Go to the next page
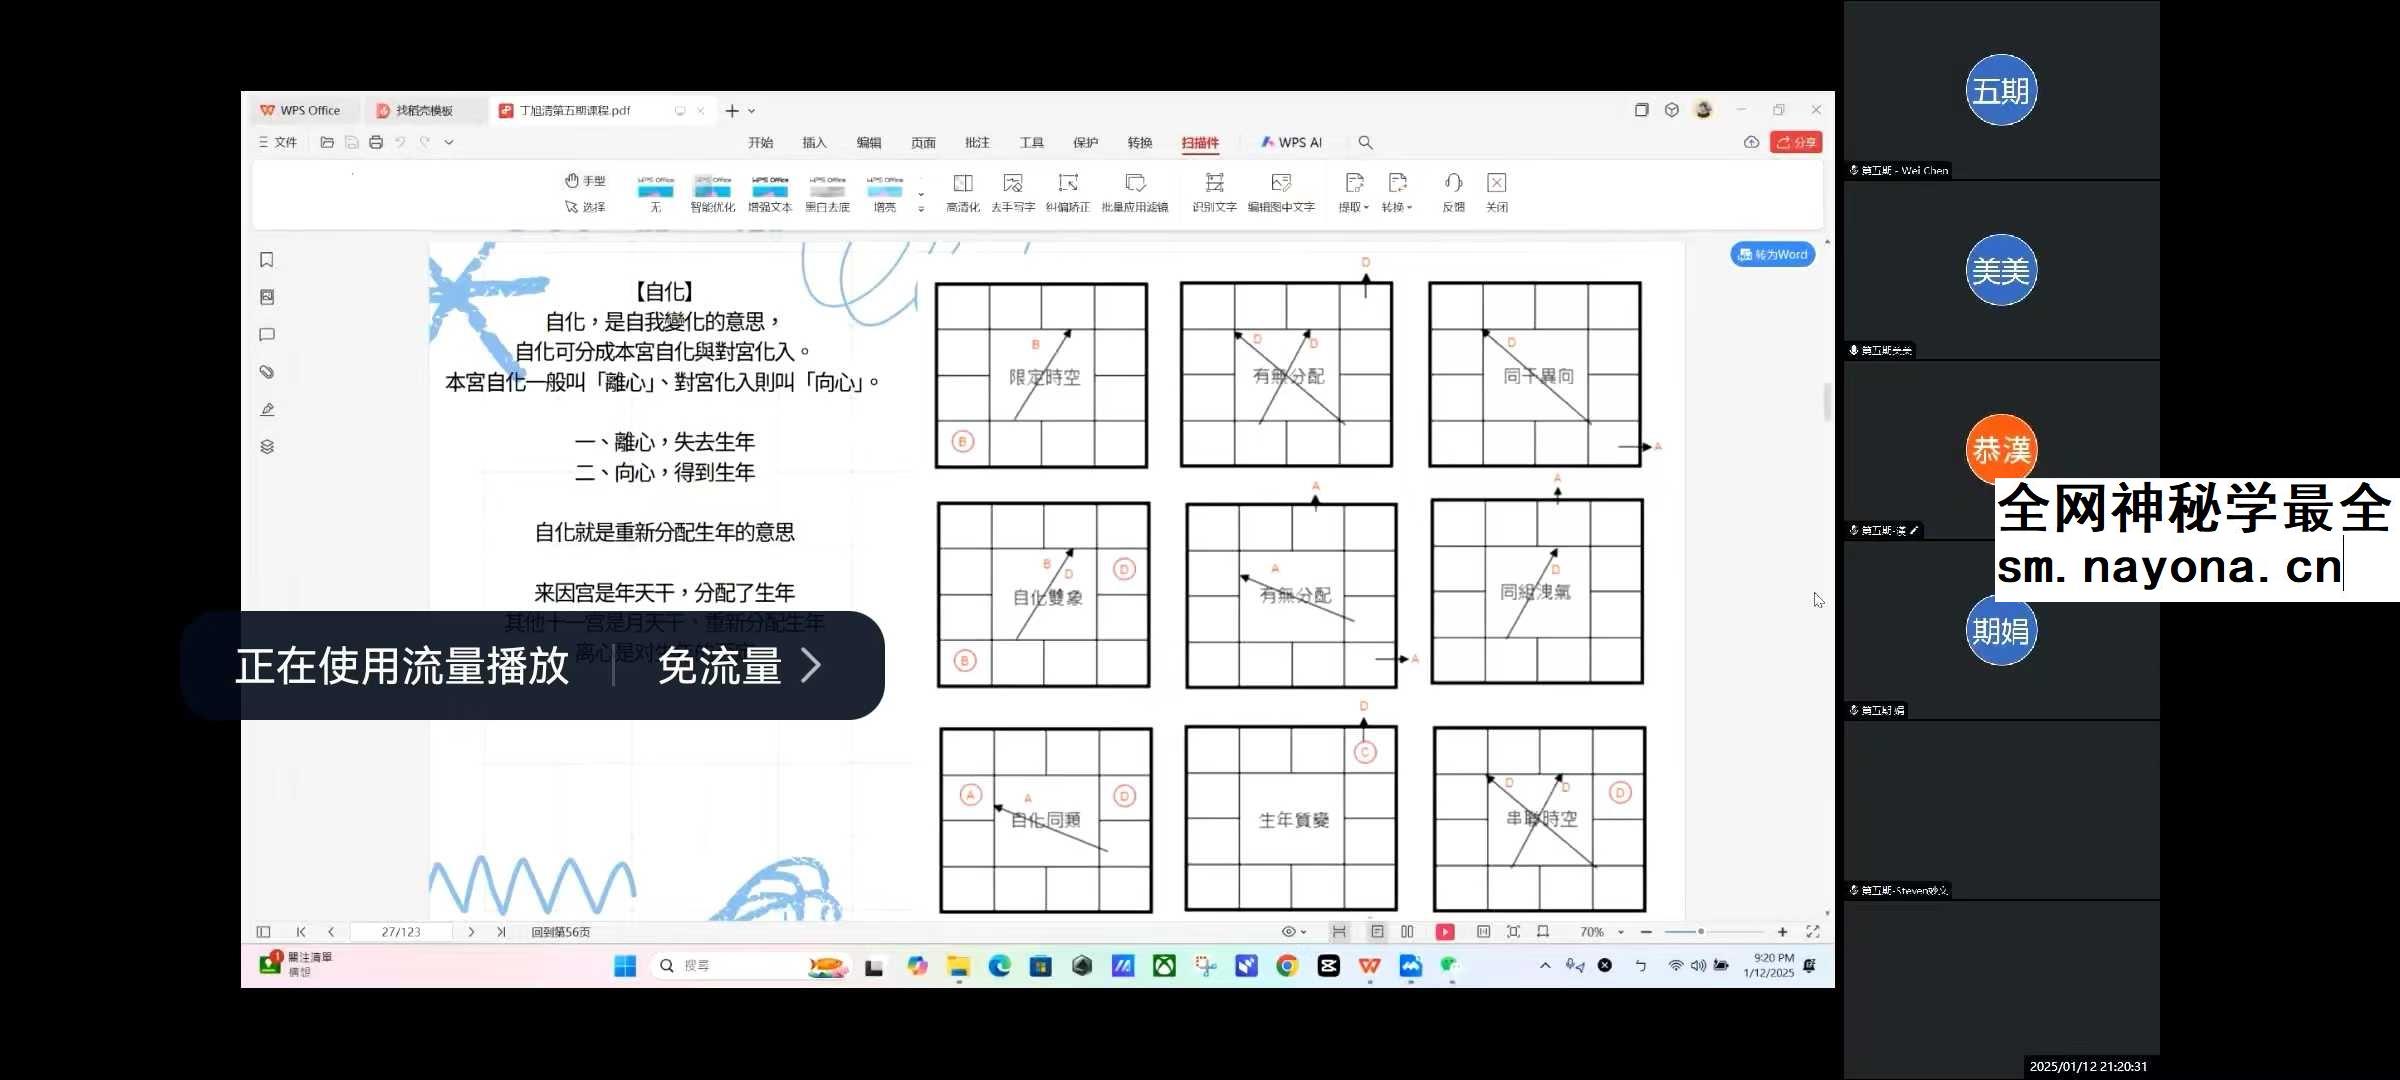The image size is (2400, 1080). pos(471,931)
